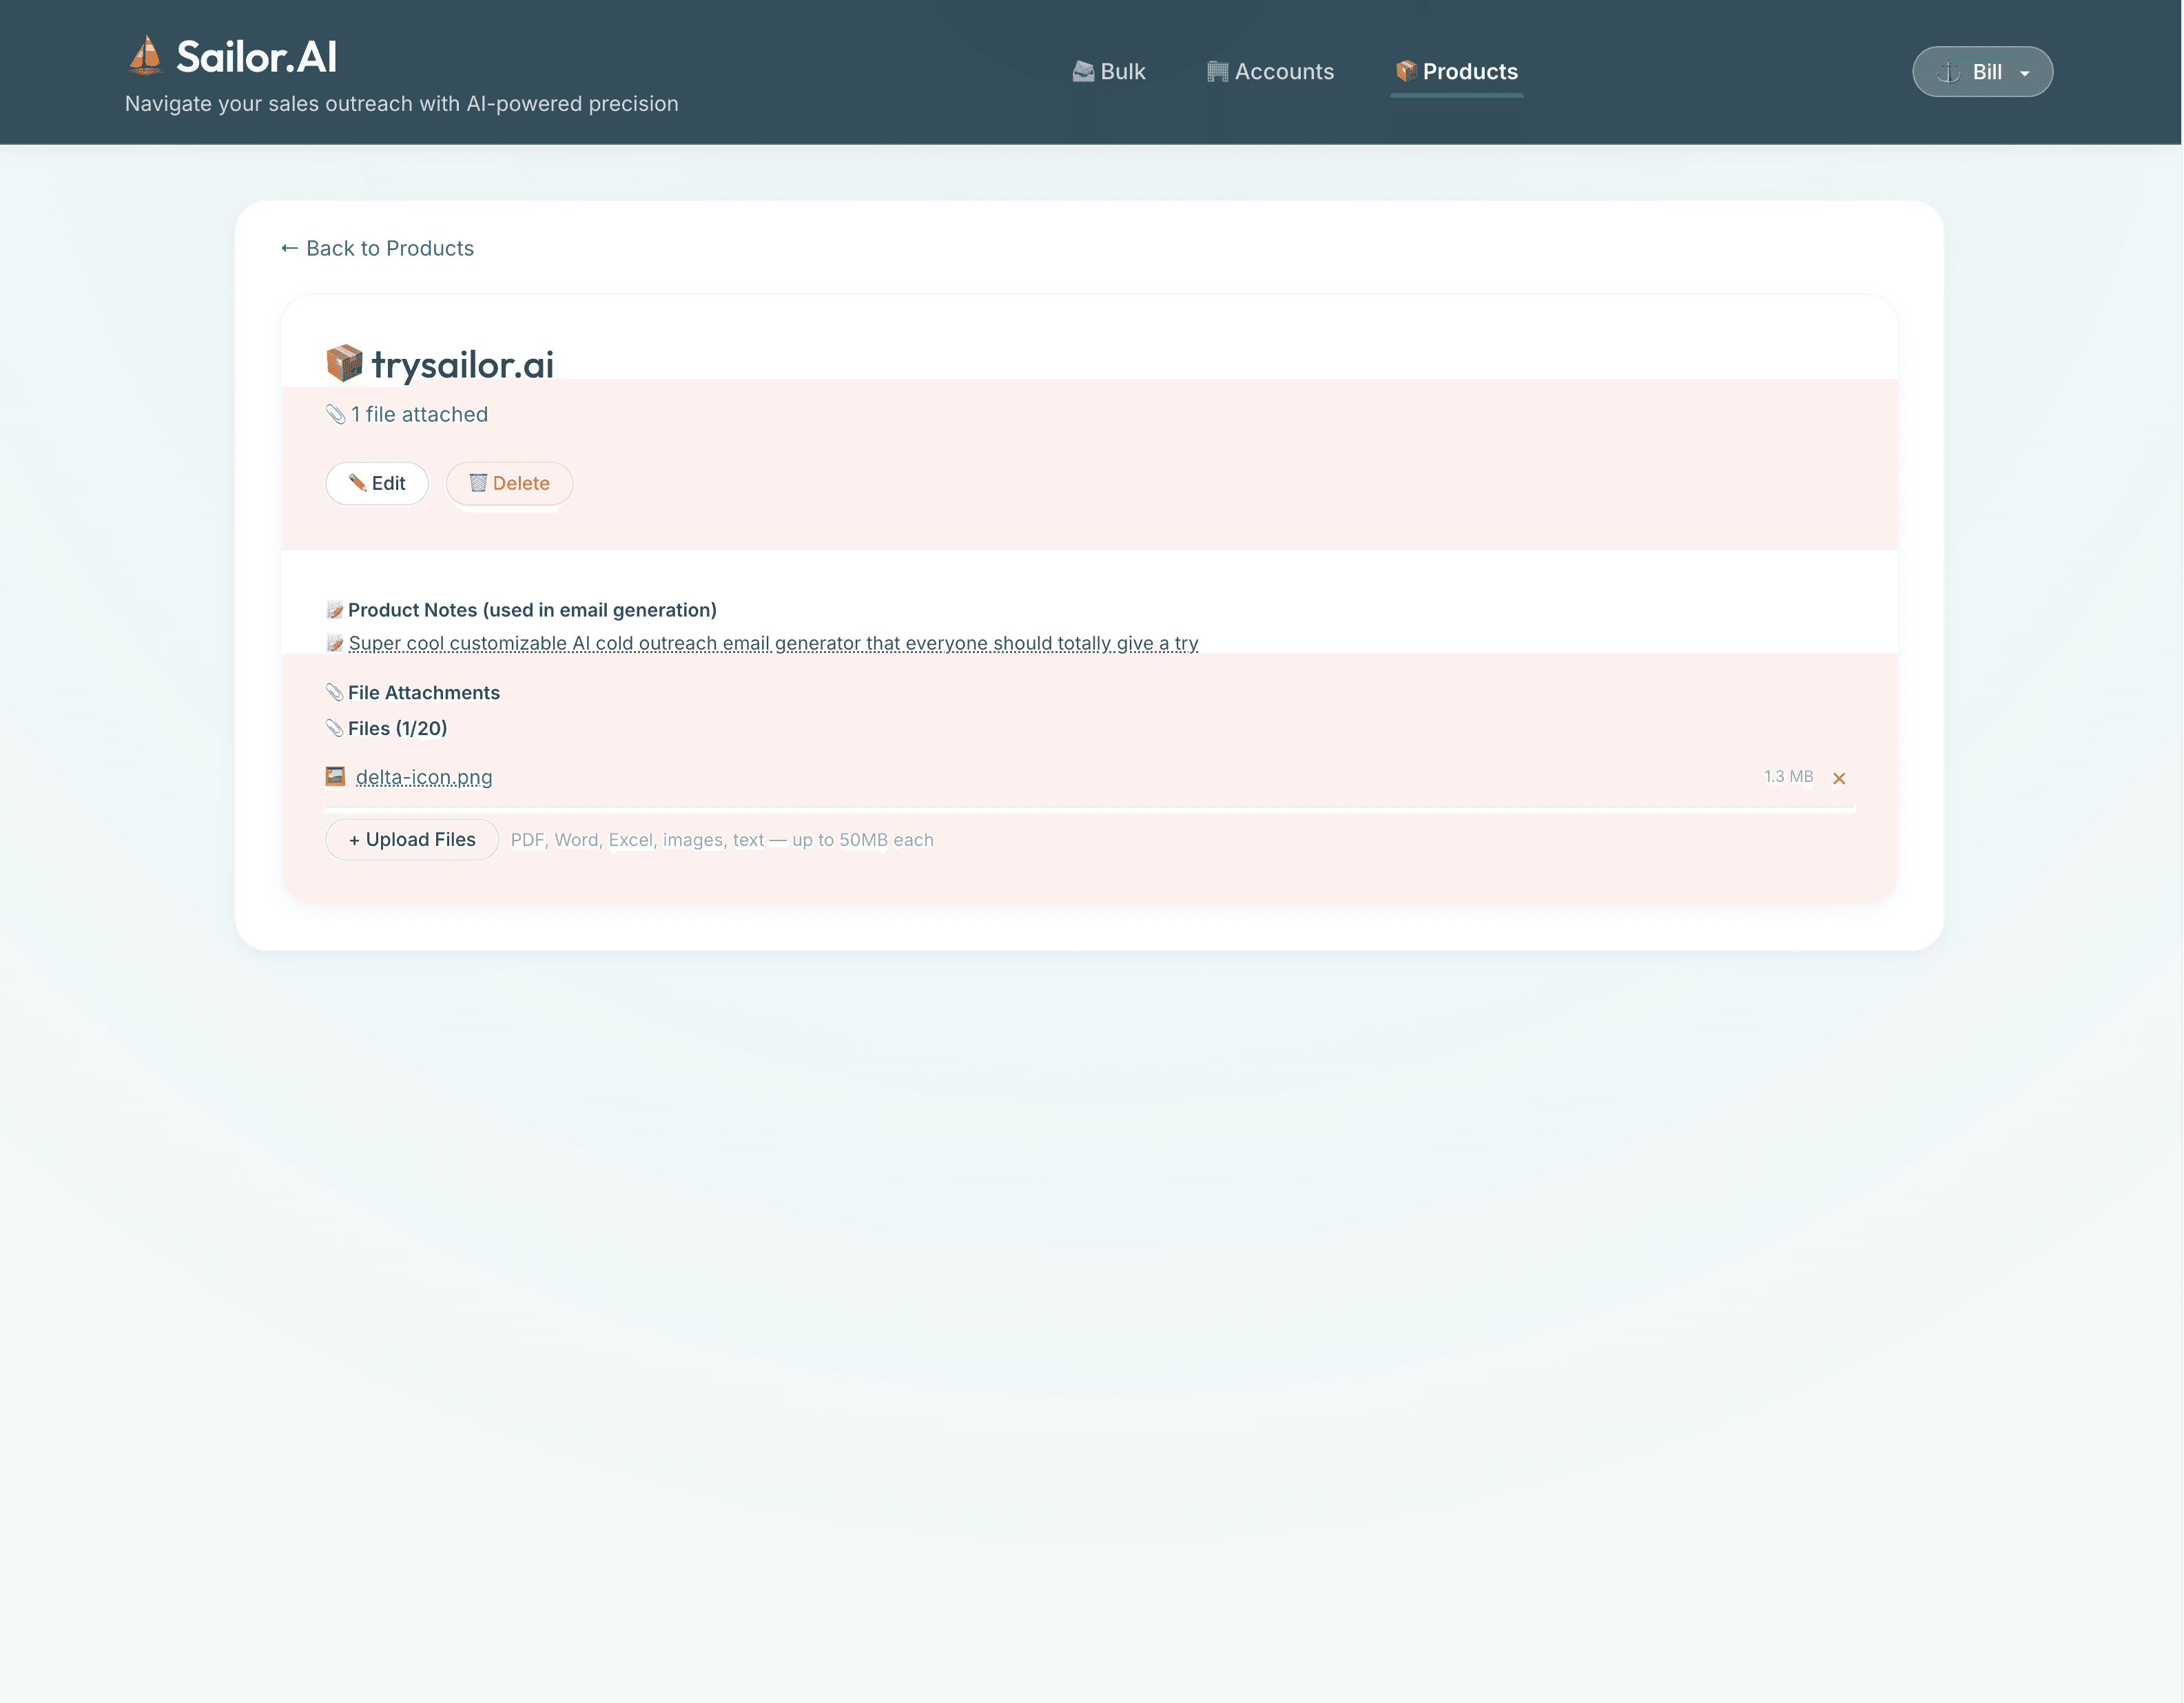
Task: Open the Bill account dropdown
Action: (x=1983, y=71)
